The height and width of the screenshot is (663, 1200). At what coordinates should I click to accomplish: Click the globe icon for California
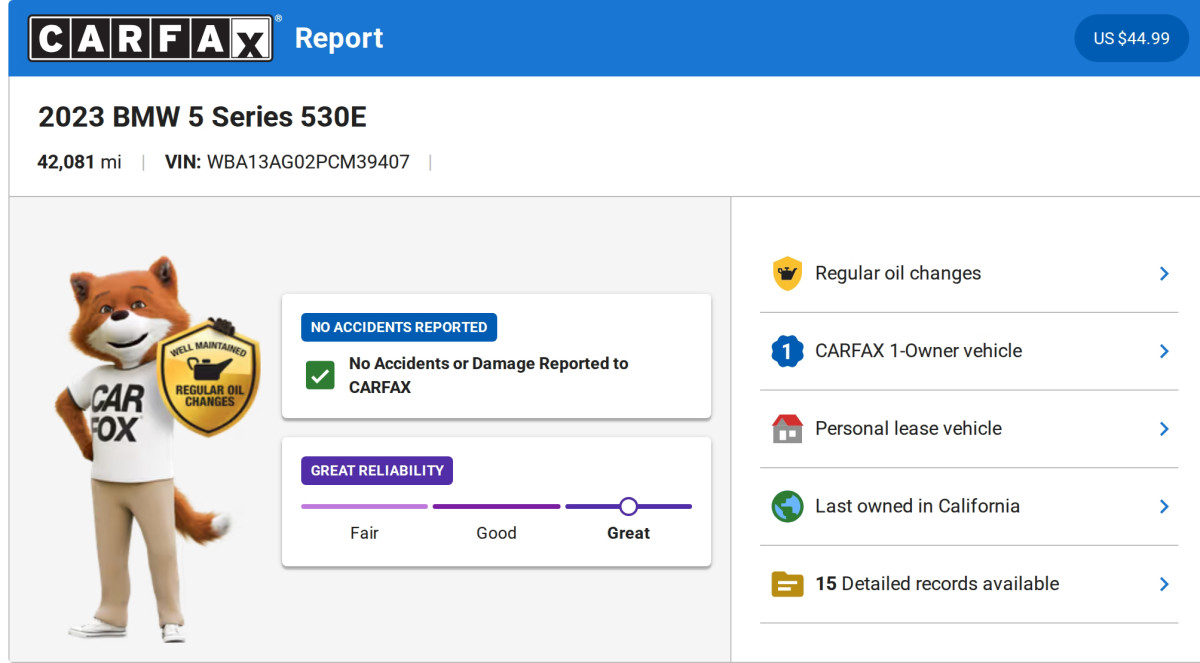point(787,506)
